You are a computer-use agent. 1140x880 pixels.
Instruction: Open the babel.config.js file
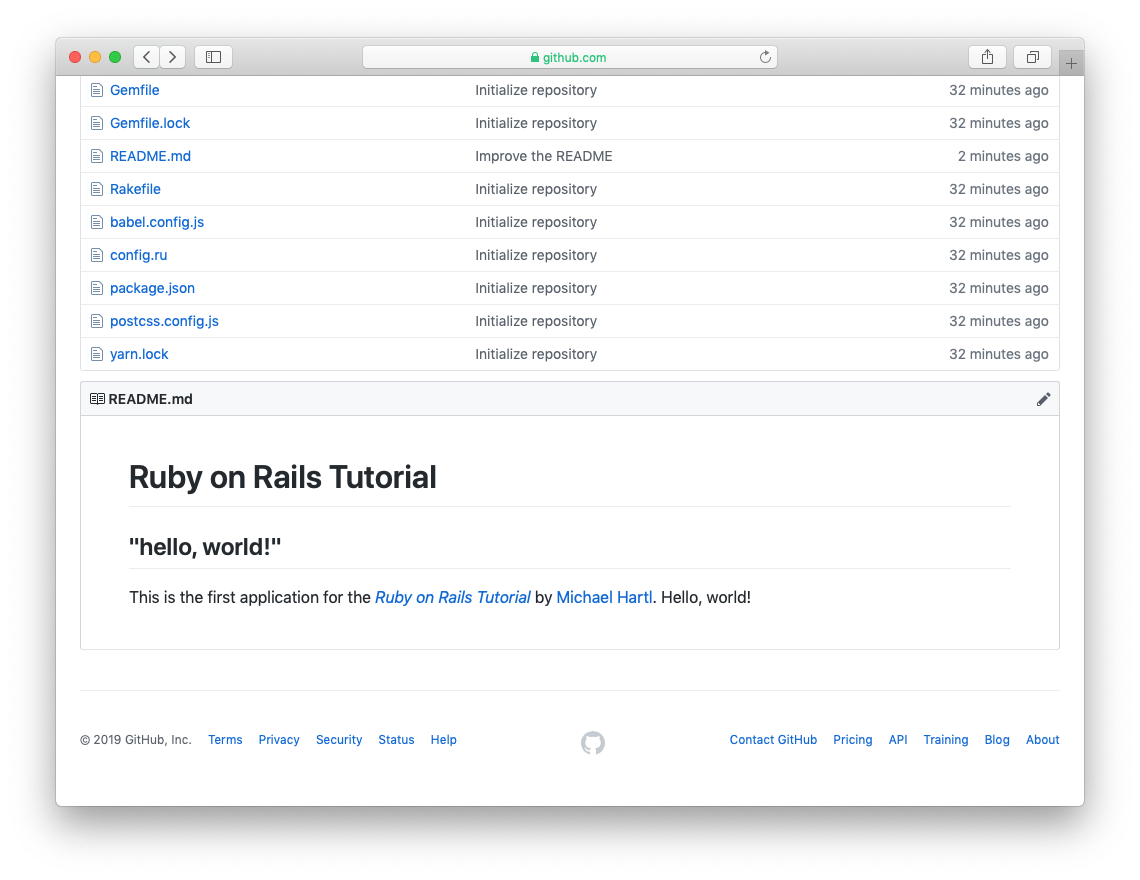(x=157, y=222)
